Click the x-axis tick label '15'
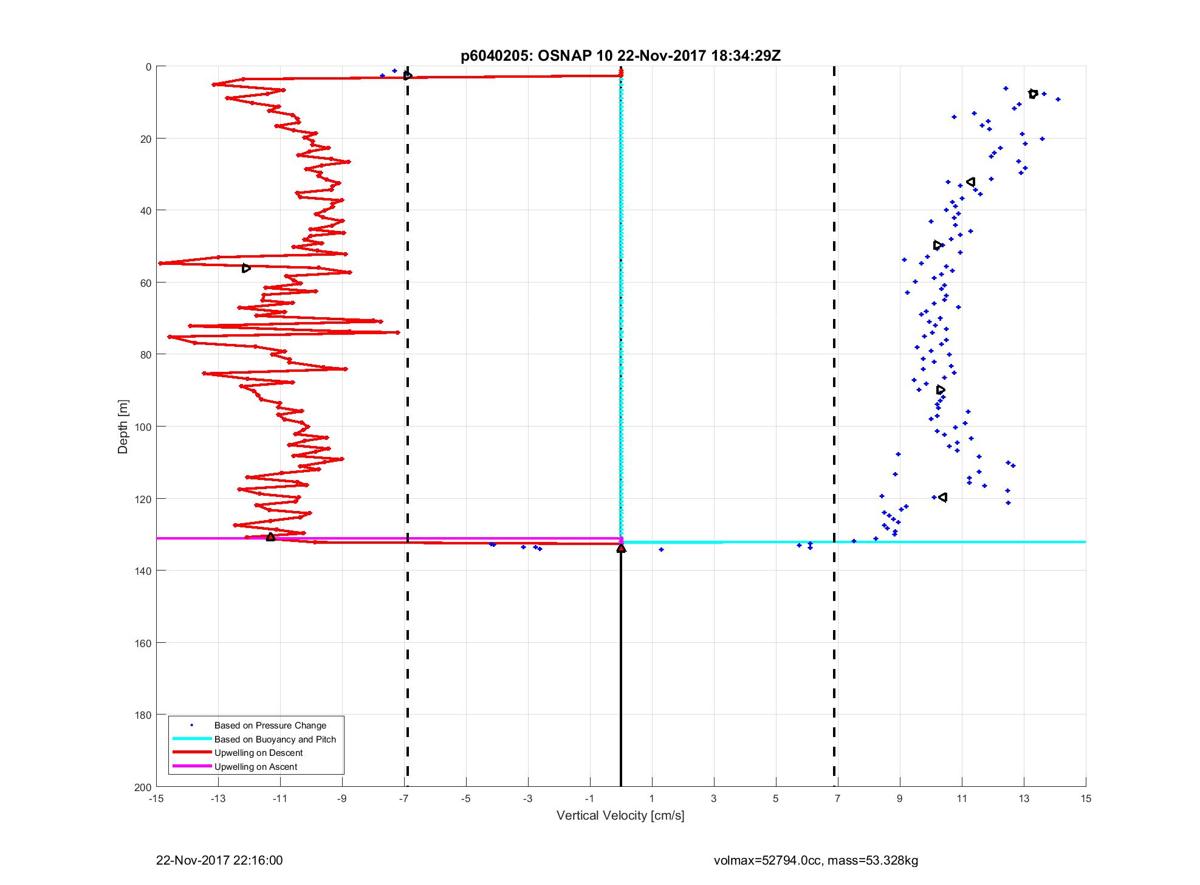The image size is (1200, 885). (1086, 798)
